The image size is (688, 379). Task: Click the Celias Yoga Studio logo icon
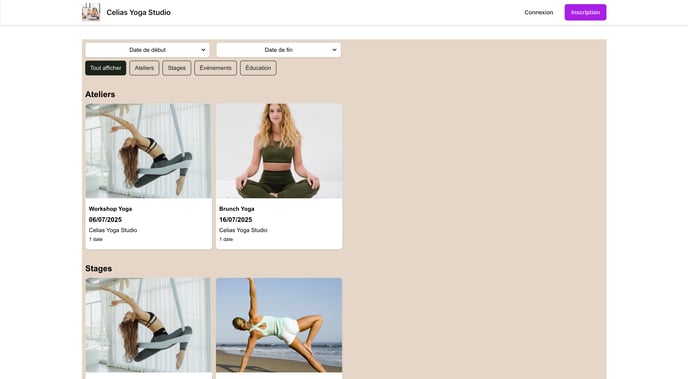coord(91,12)
